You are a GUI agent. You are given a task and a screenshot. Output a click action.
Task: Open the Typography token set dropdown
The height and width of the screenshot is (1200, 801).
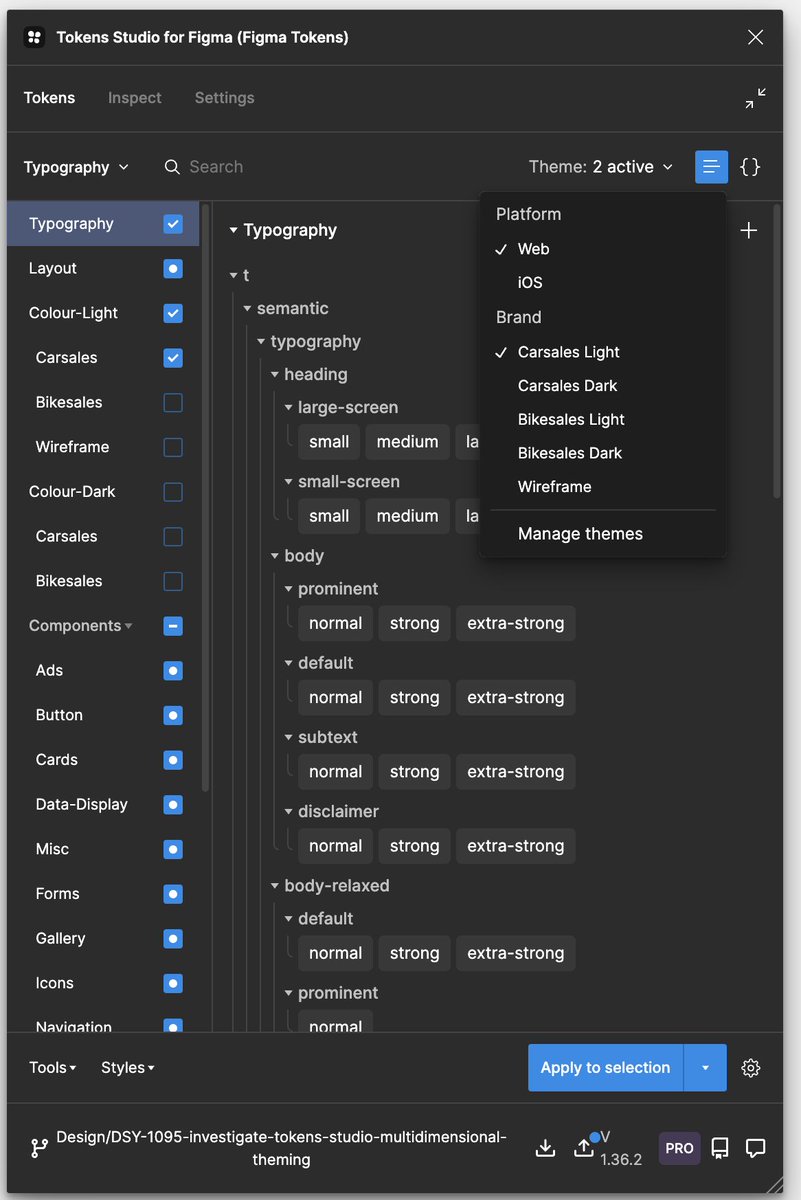(x=76, y=167)
